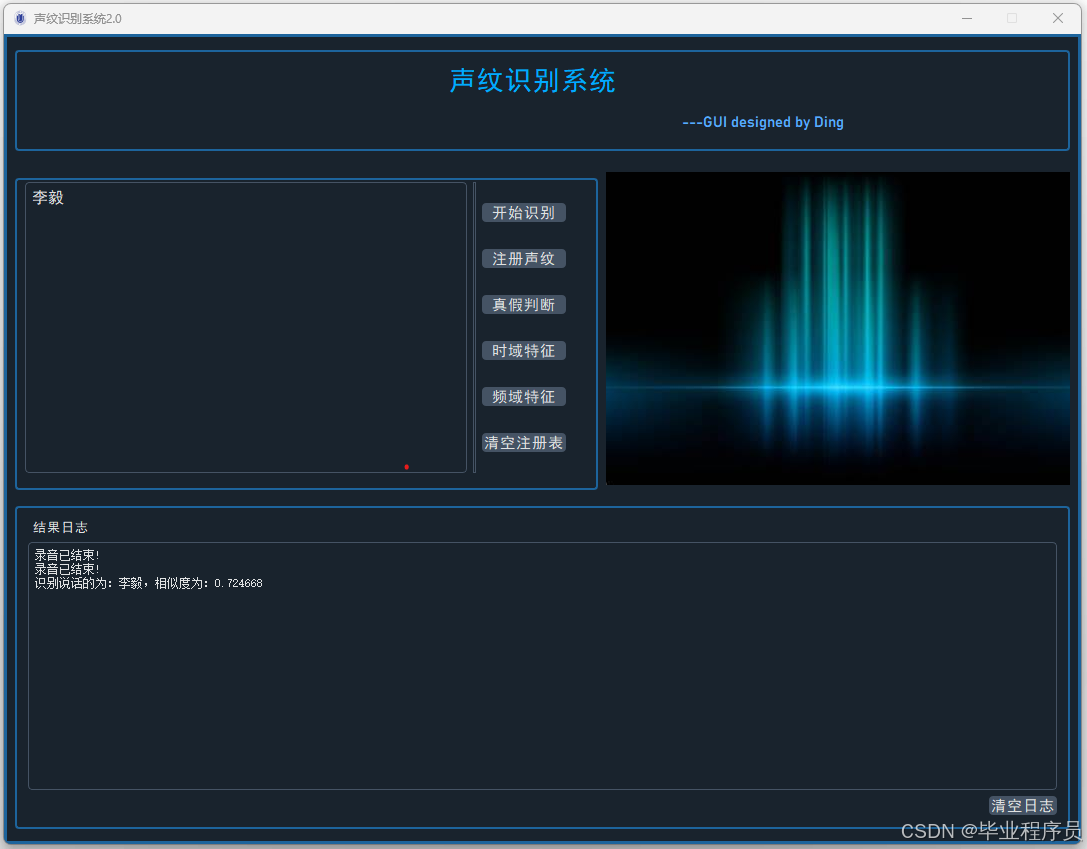Click the first 录音已结束! log line

coord(67,555)
